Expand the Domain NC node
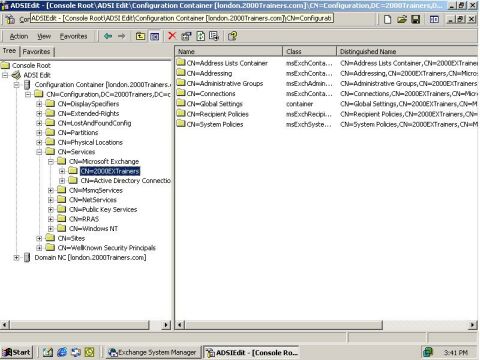Viewport: 480px width, 360px height. 16,258
